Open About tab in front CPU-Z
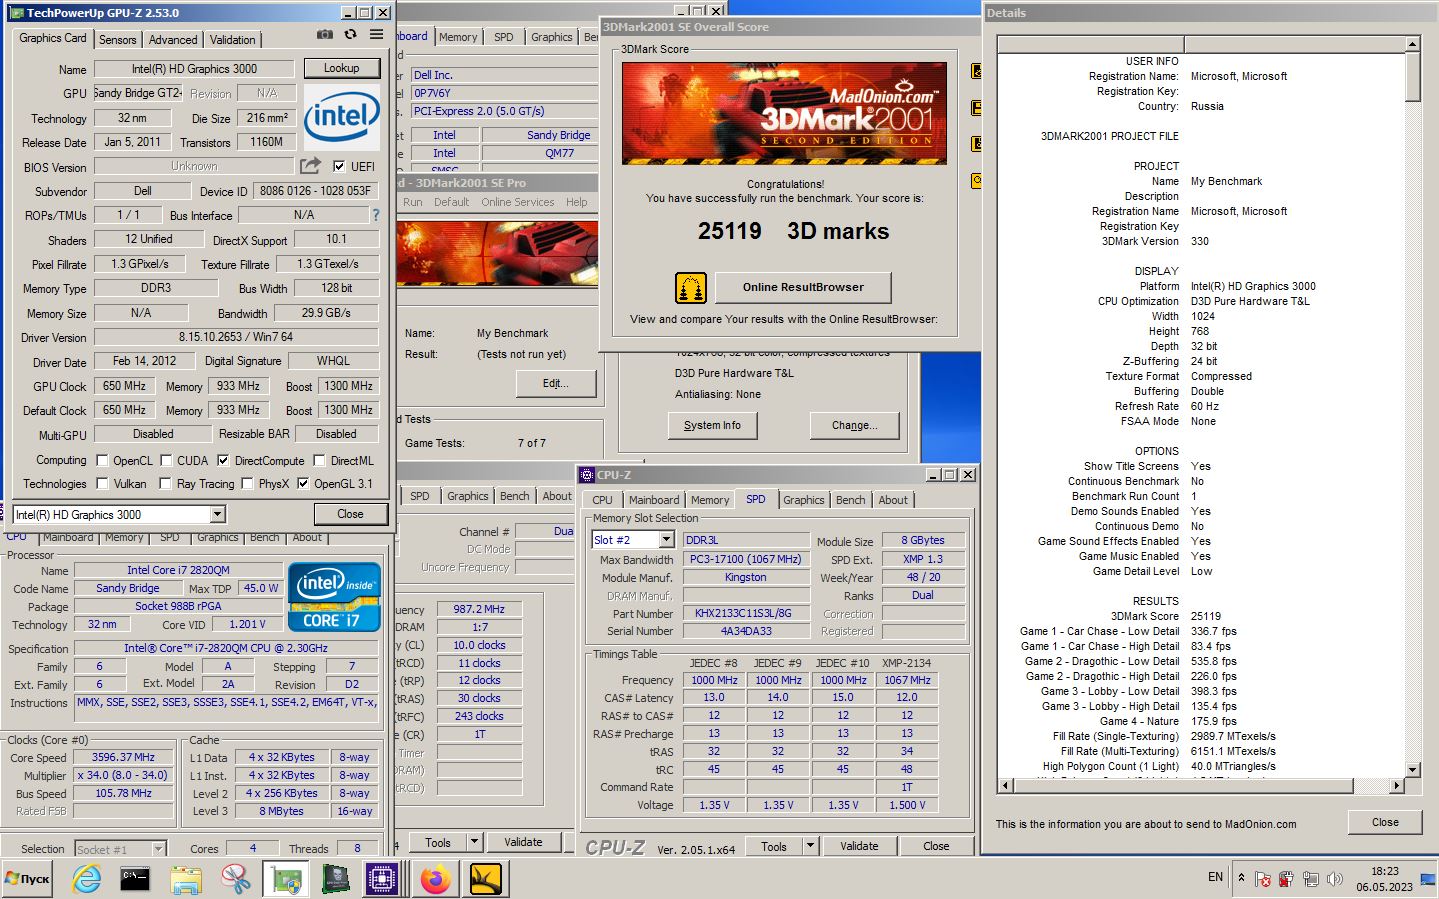Screen dimensions: 1439x899 click(x=893, y=500)
